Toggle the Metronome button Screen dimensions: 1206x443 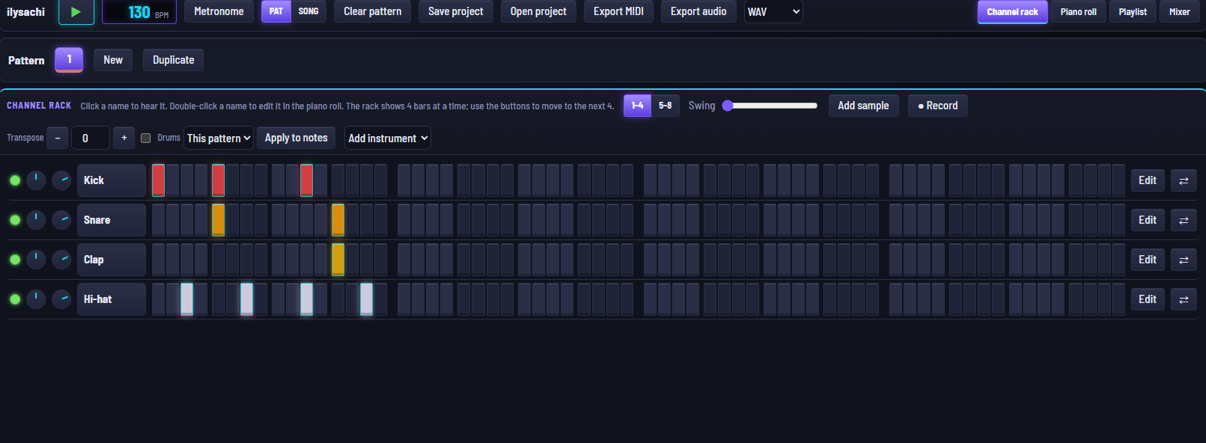[219, 12]
